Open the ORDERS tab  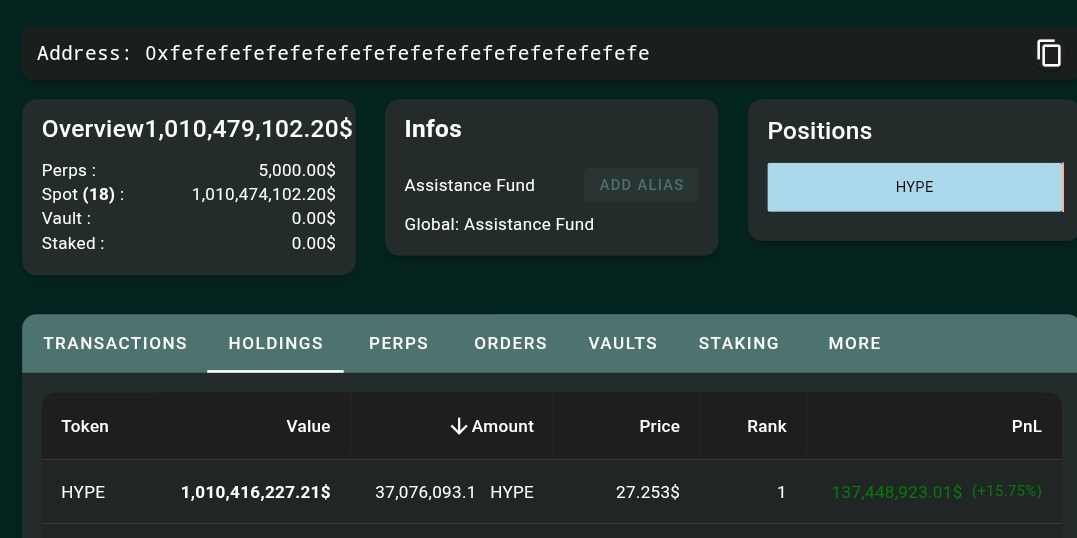coord(510,343)
